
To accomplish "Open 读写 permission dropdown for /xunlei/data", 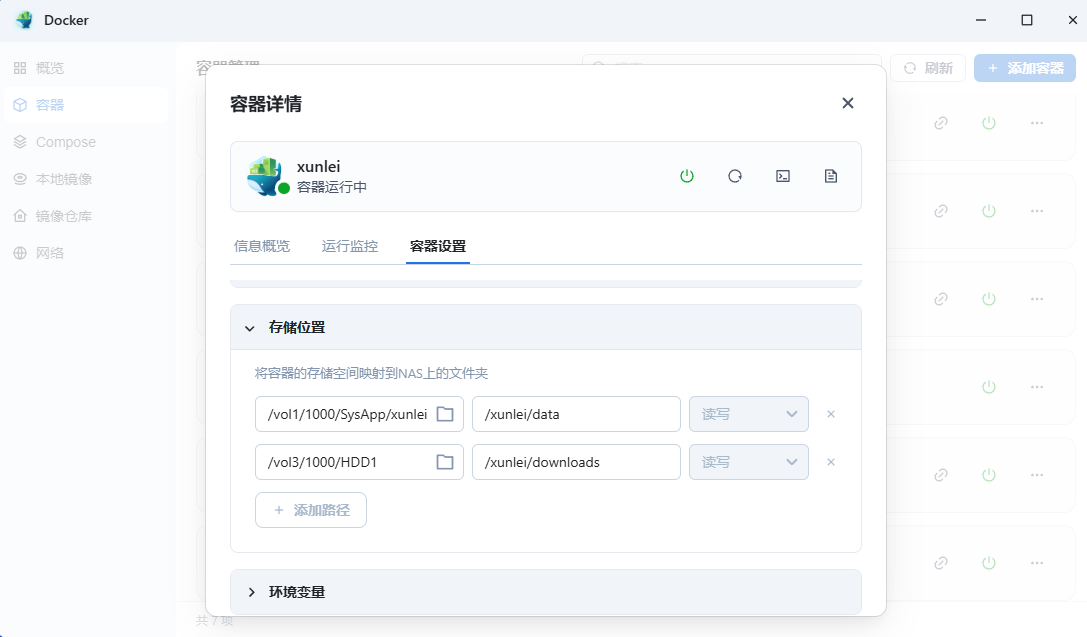I will (749, 414).
